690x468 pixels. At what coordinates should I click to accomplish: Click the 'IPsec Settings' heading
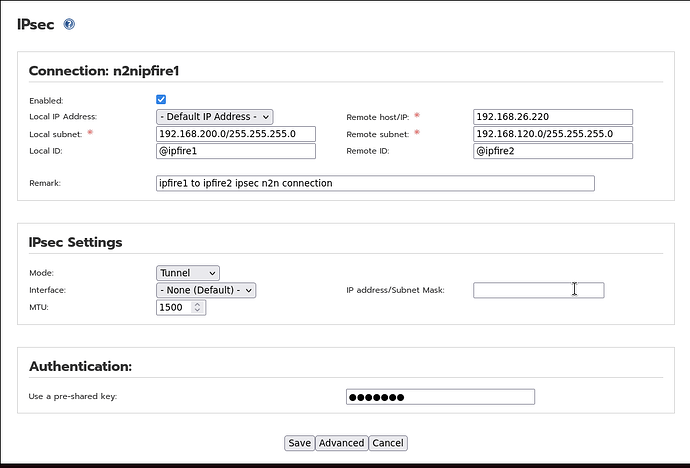coord(76,242)
